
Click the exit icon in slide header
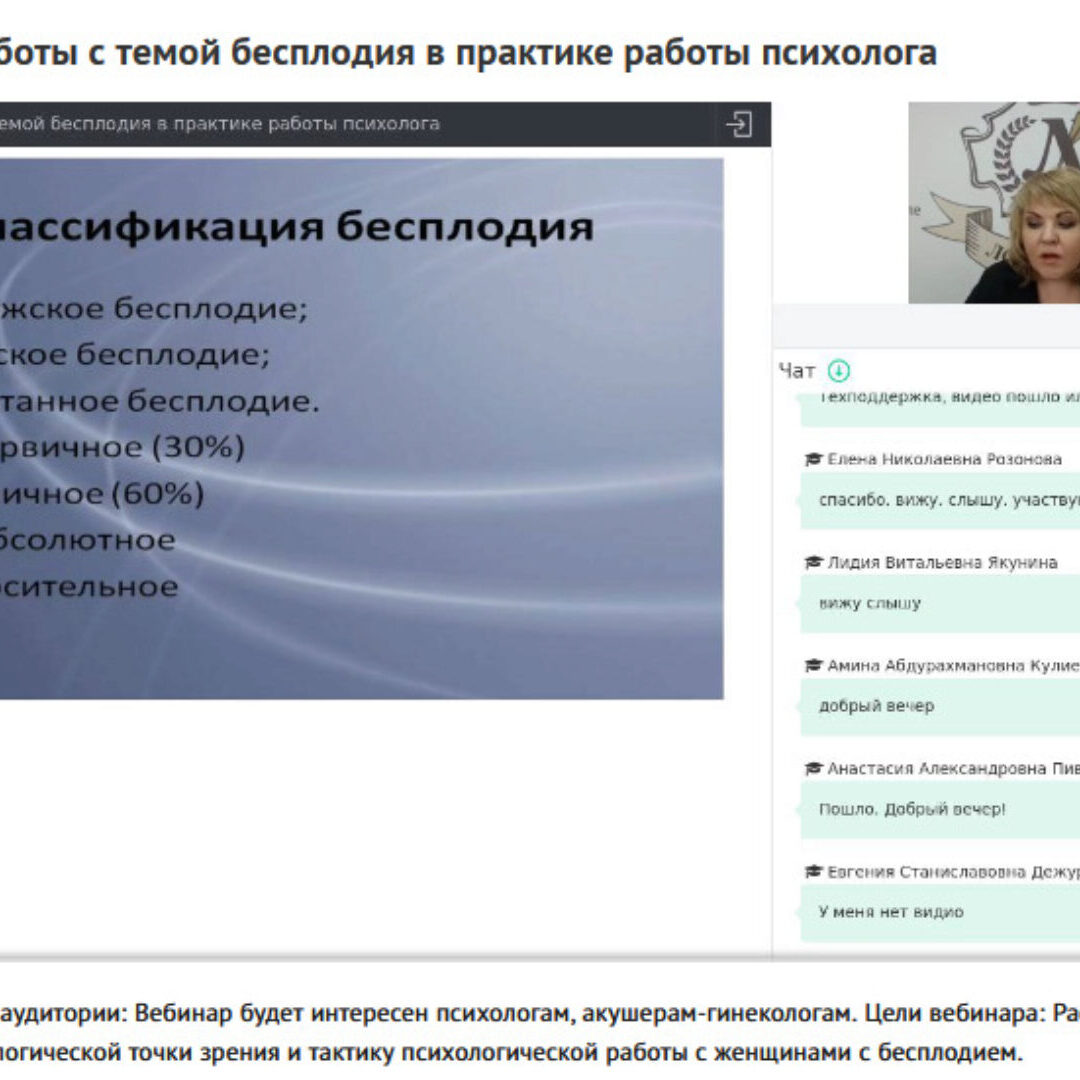[x=739, y=125]
